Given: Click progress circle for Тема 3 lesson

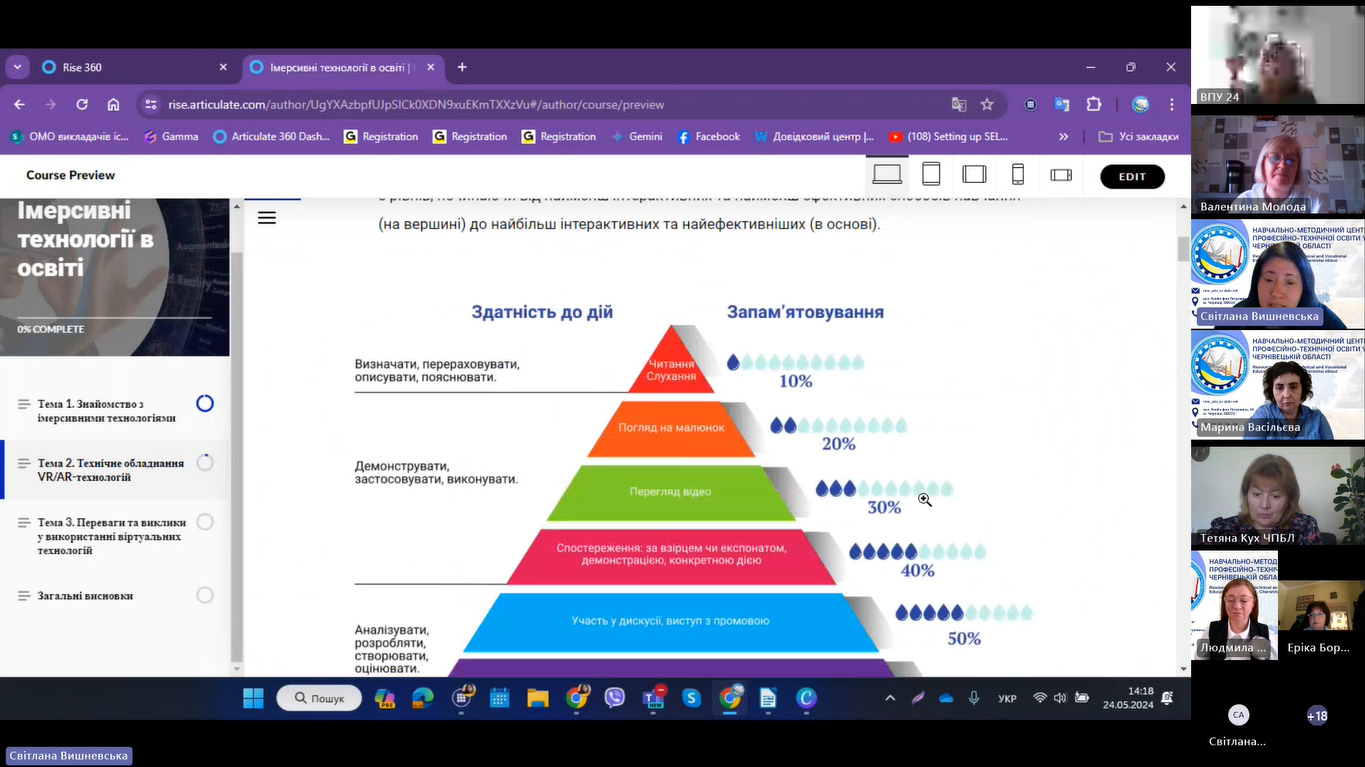Looking at the screenshot, I should 205,522.
